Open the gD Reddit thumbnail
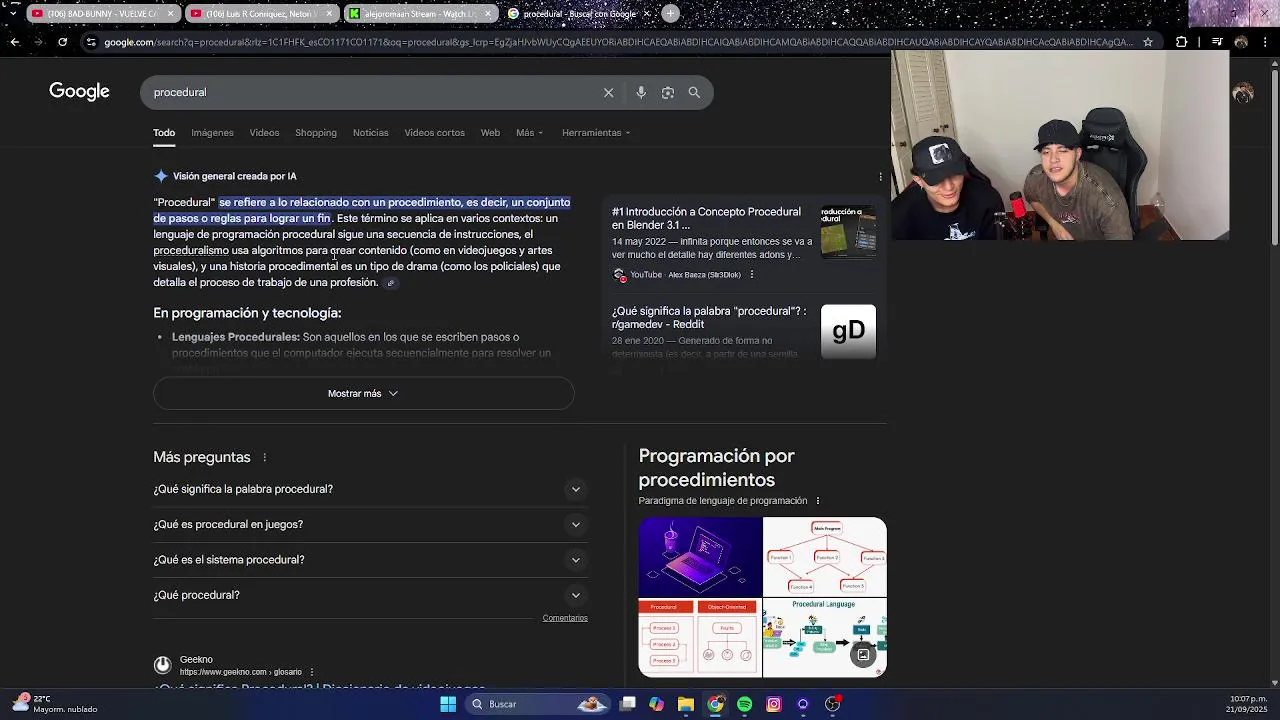This screenshot has width=1280, height=720. pyautogui.click(x=848, y=332)
